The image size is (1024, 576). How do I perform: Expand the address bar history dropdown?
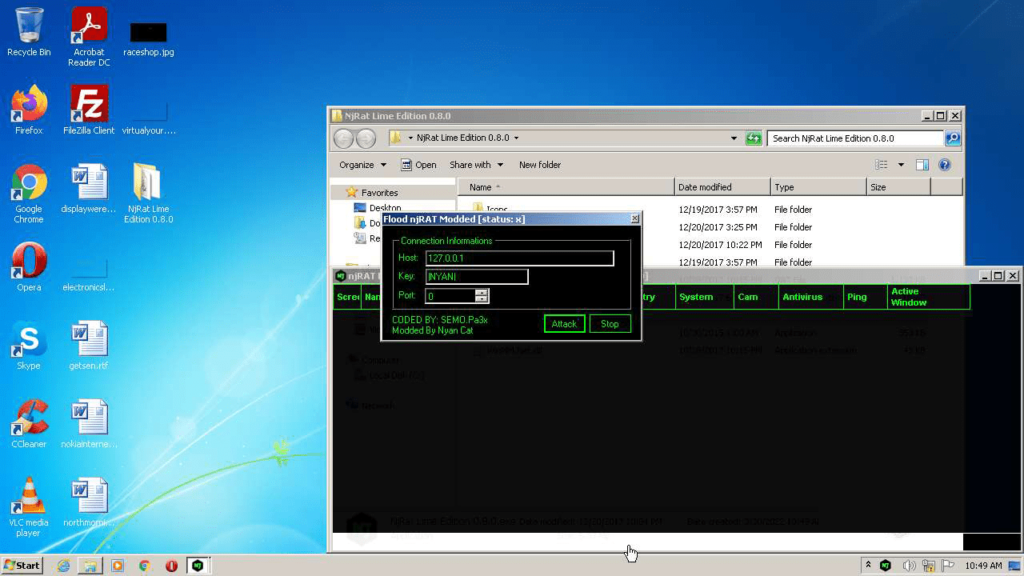733,138
